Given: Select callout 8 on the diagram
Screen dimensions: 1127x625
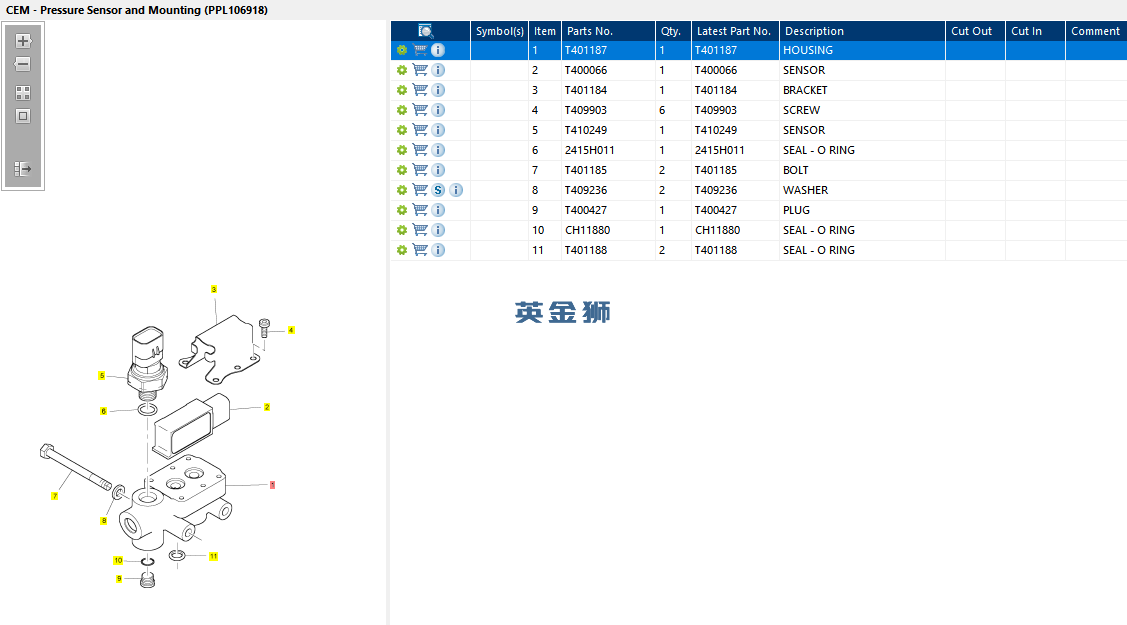Looking at the screenshot, I should (x=104, y=521).
